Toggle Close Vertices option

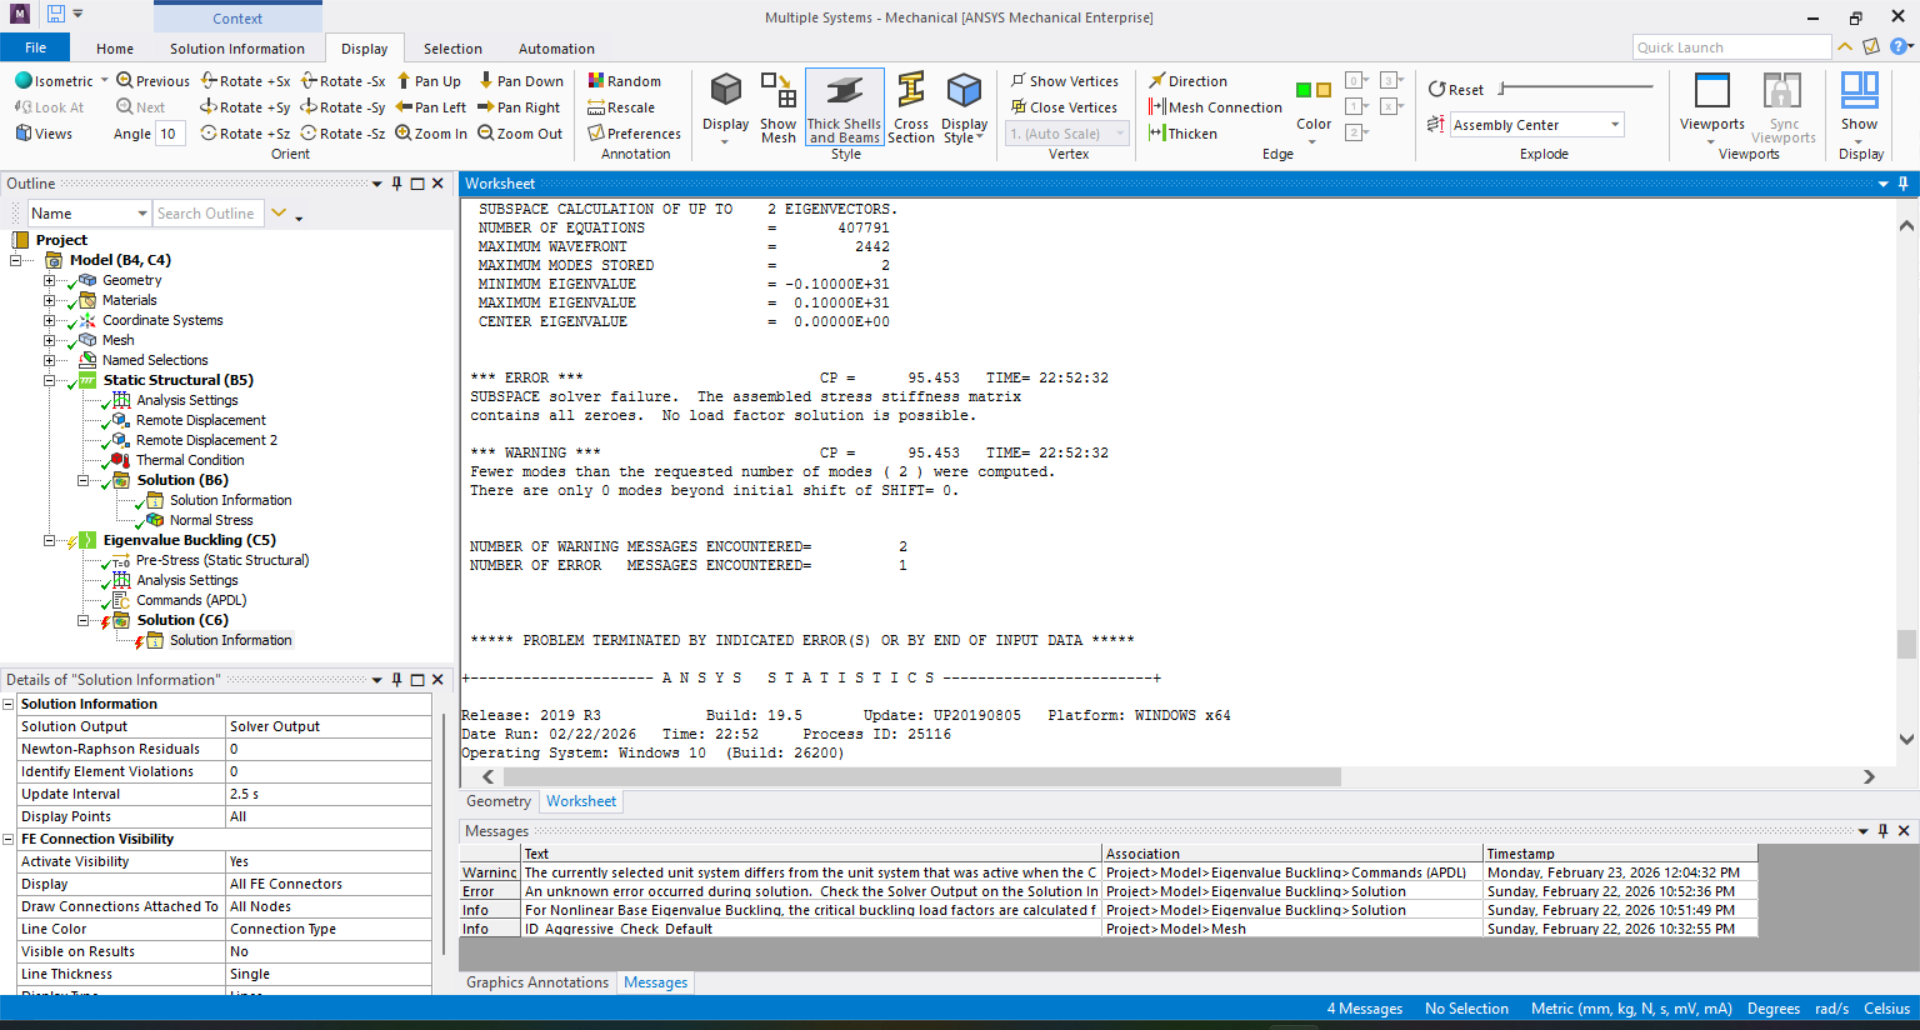click(1064, 107)
